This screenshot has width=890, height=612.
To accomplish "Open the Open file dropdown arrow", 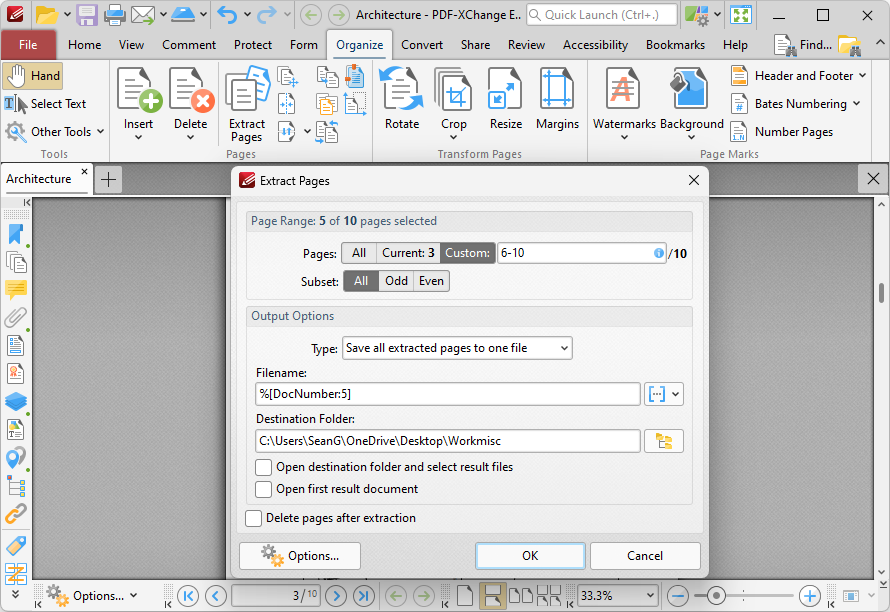I will [67, 15].
